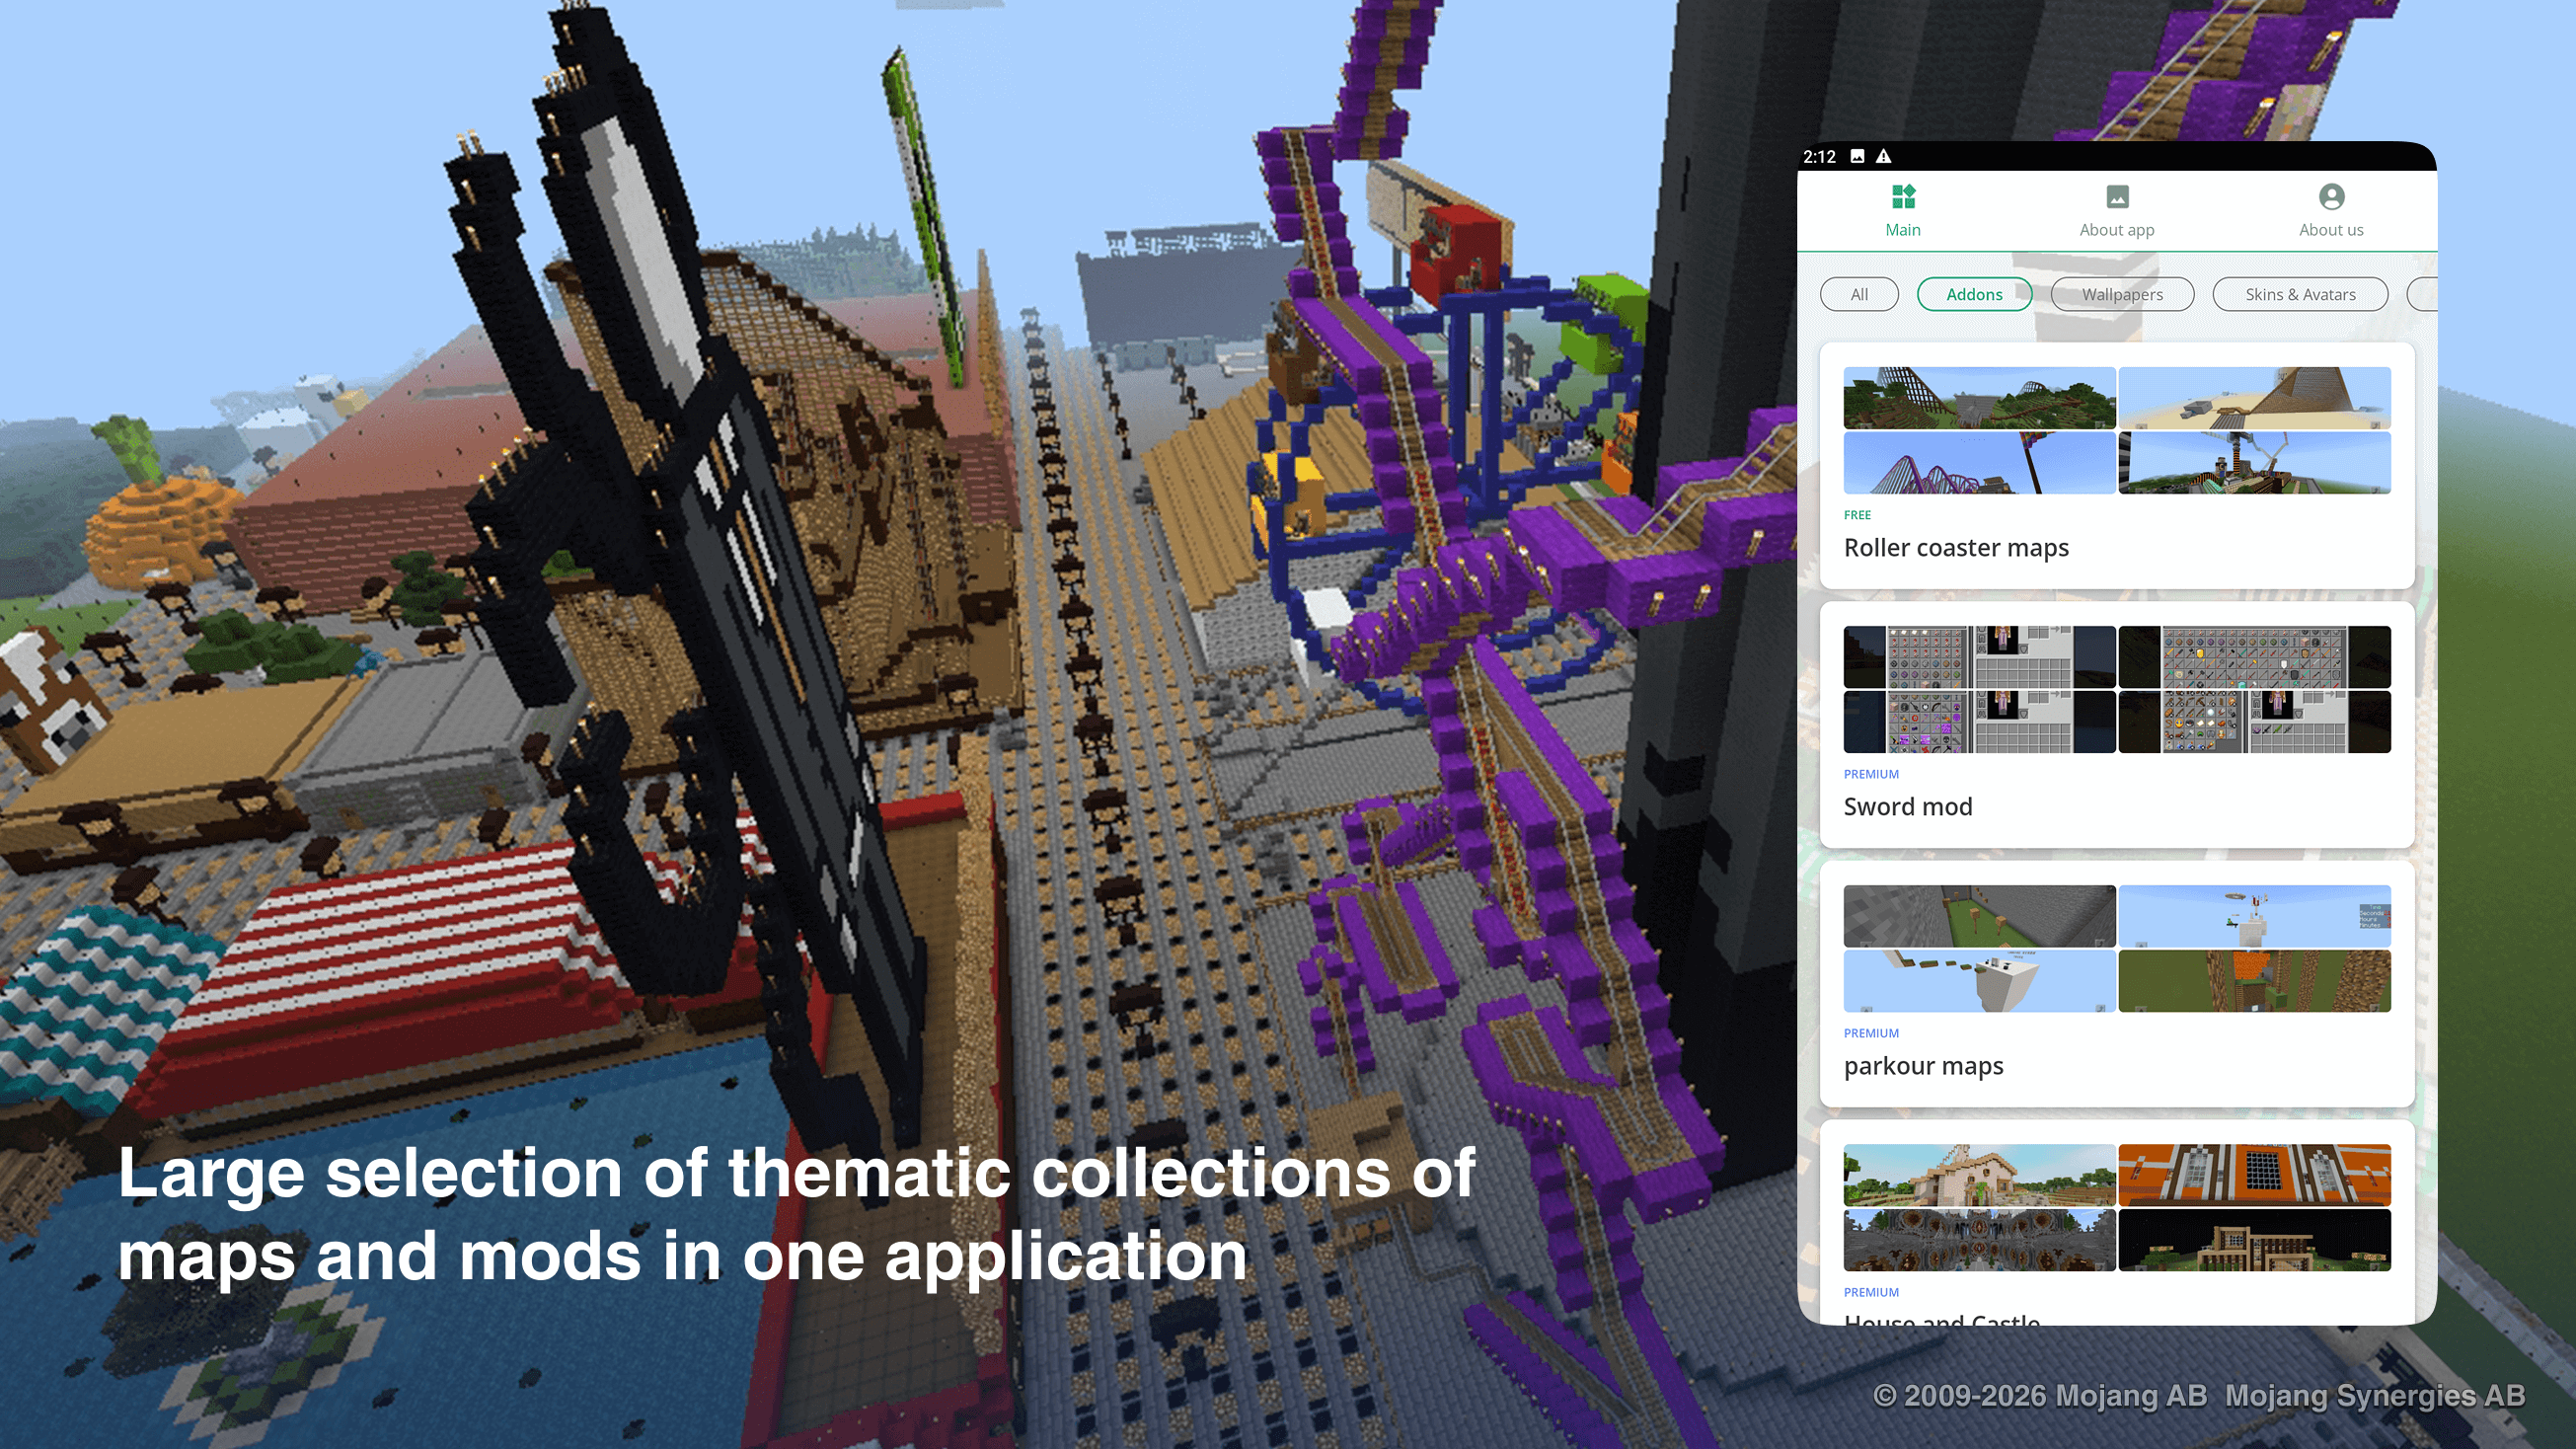
Task: Switch to the About app tab label
Action: pyautogui.click(x=2117, y=230)
